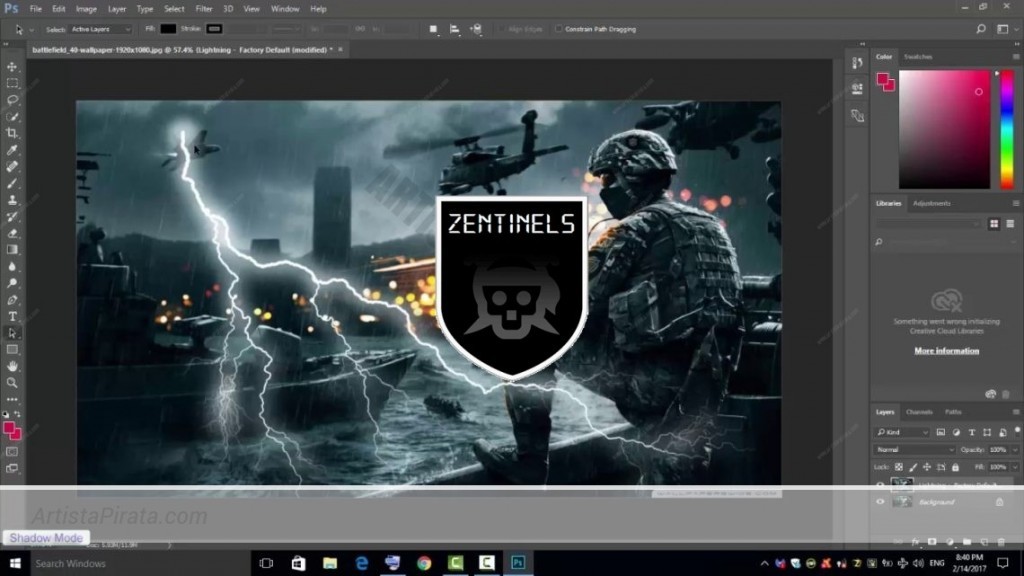Toggle smart object filter in Layers panel

pyautogui.click(x=1002, y=432)
